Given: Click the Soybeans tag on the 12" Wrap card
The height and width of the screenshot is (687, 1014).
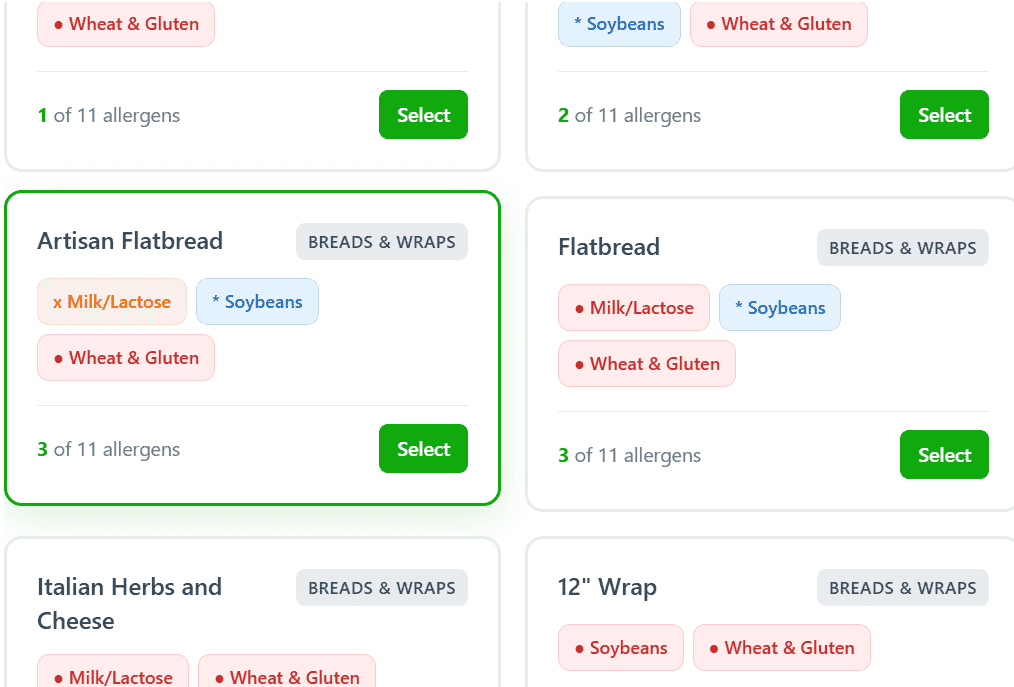Looking at the screenshot, I should [x=621, y=648].
